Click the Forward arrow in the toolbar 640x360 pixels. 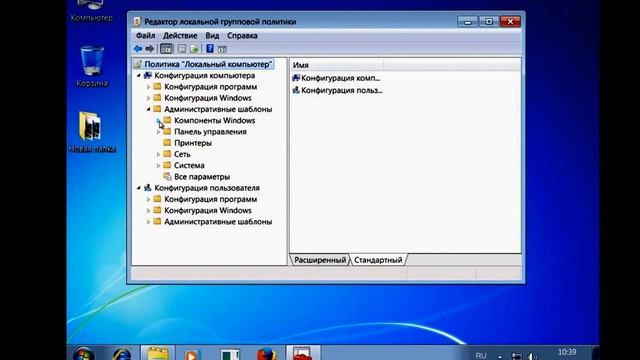point(150,49)
